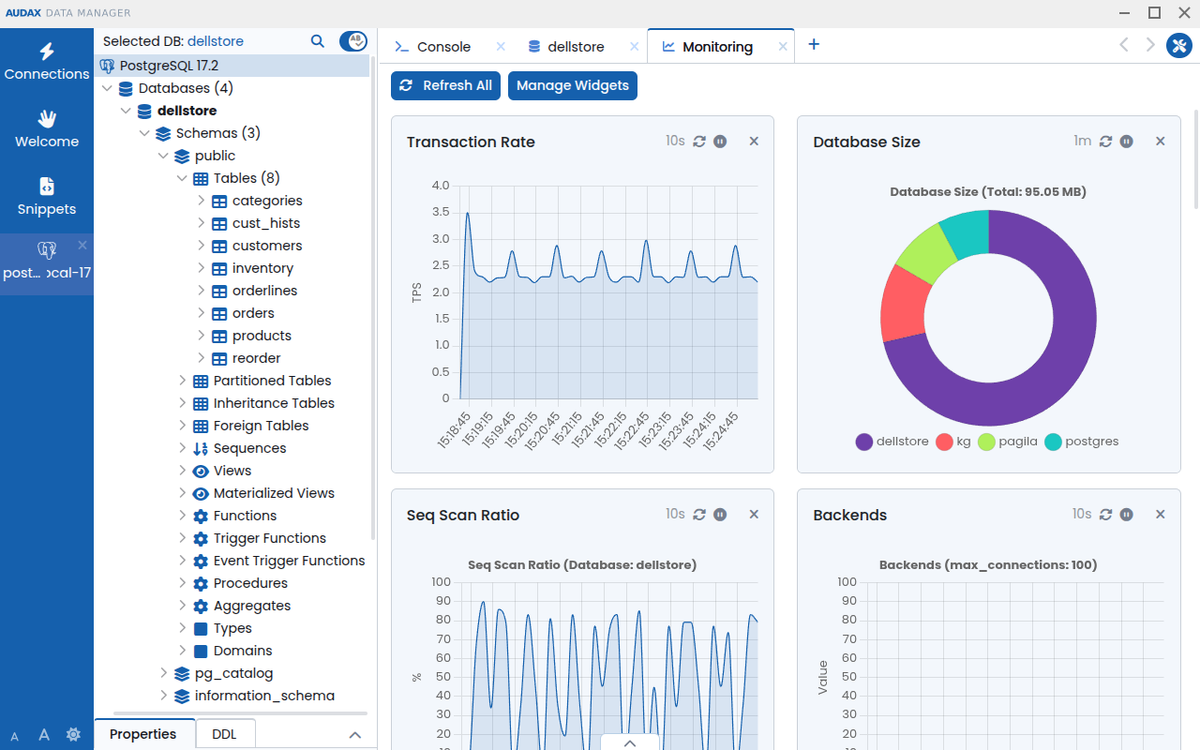Close the Transaction Rate widget
1200x750 pixels.
[x=754, y=142]
